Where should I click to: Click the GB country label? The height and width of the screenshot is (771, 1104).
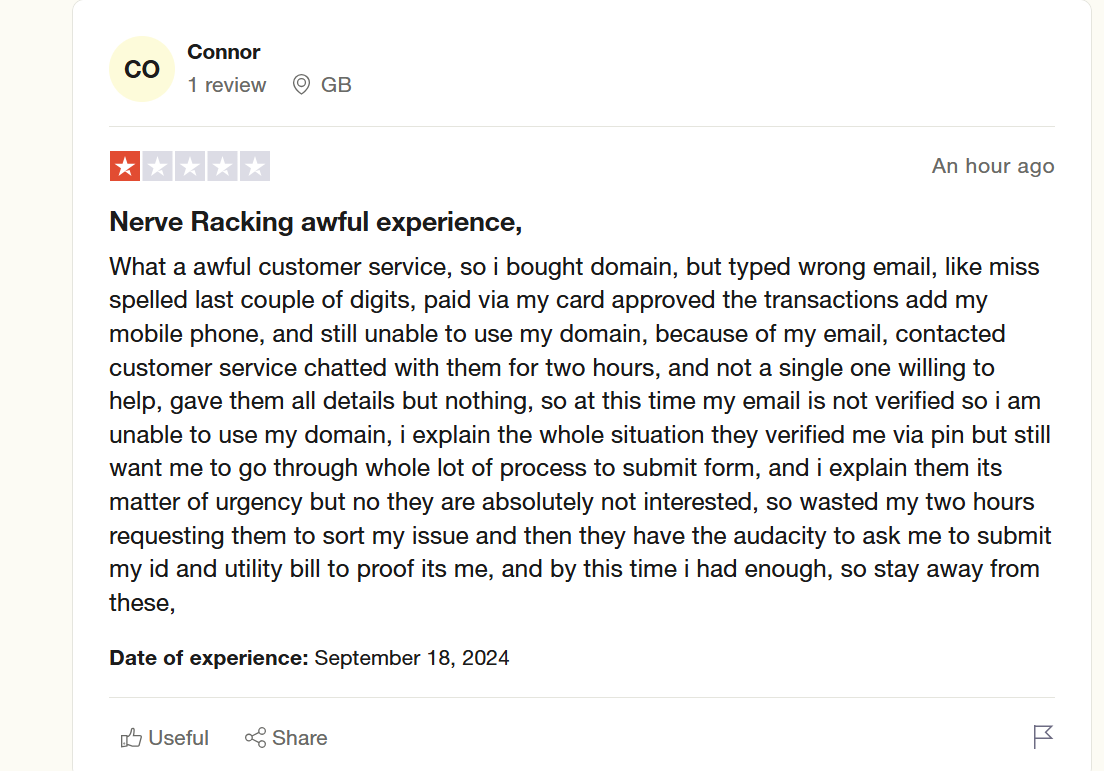click(x=336, y=85)
